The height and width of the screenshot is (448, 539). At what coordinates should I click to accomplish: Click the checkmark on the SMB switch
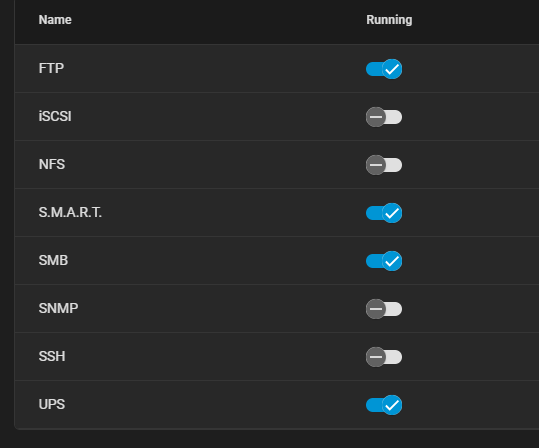[x=392, y=261]
